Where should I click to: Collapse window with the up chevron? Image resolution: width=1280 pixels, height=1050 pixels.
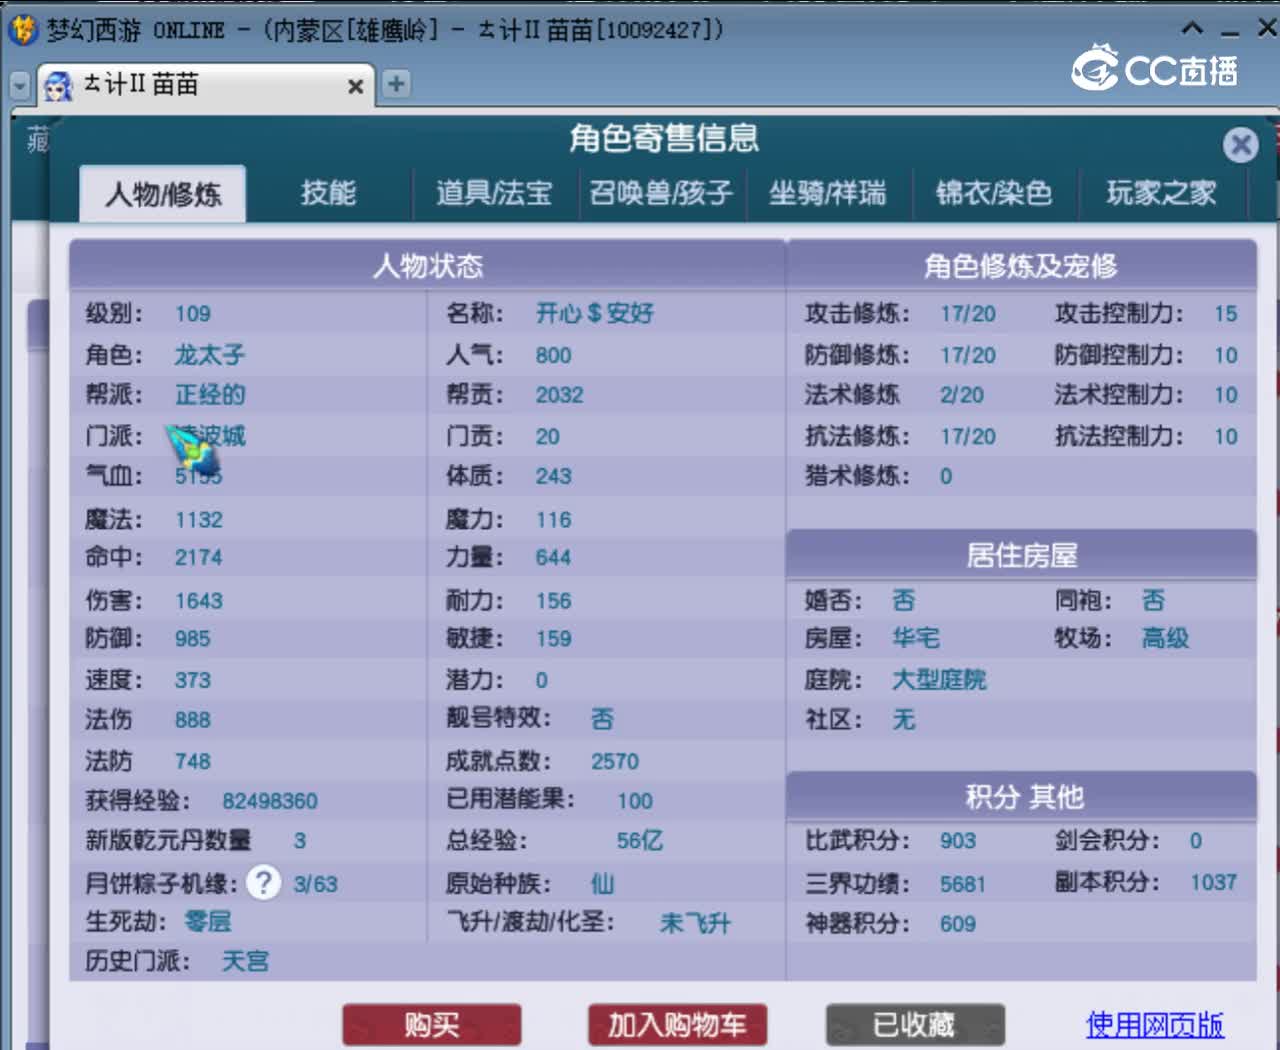(x=1192, y=28)
